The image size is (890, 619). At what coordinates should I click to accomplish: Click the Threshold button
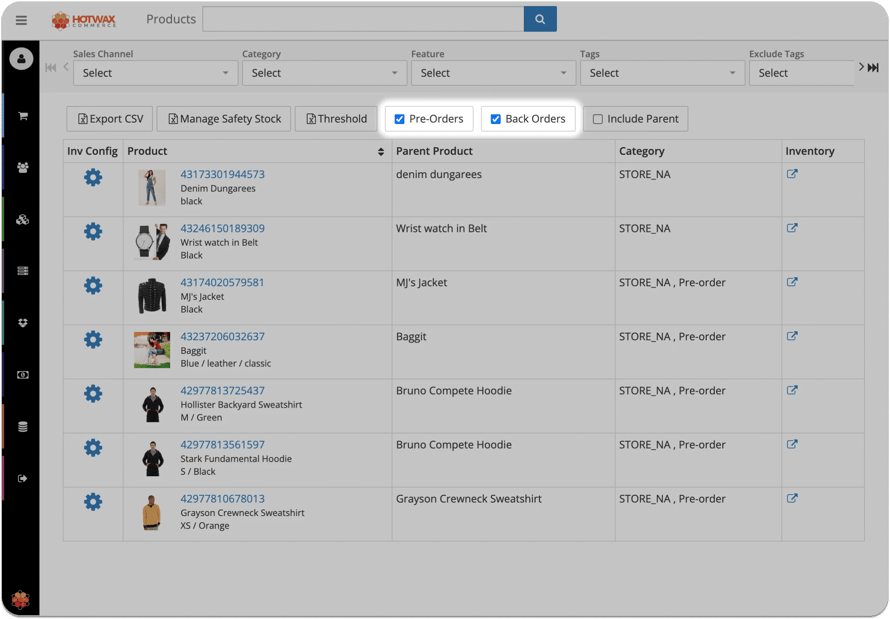(x=336, y=119)
